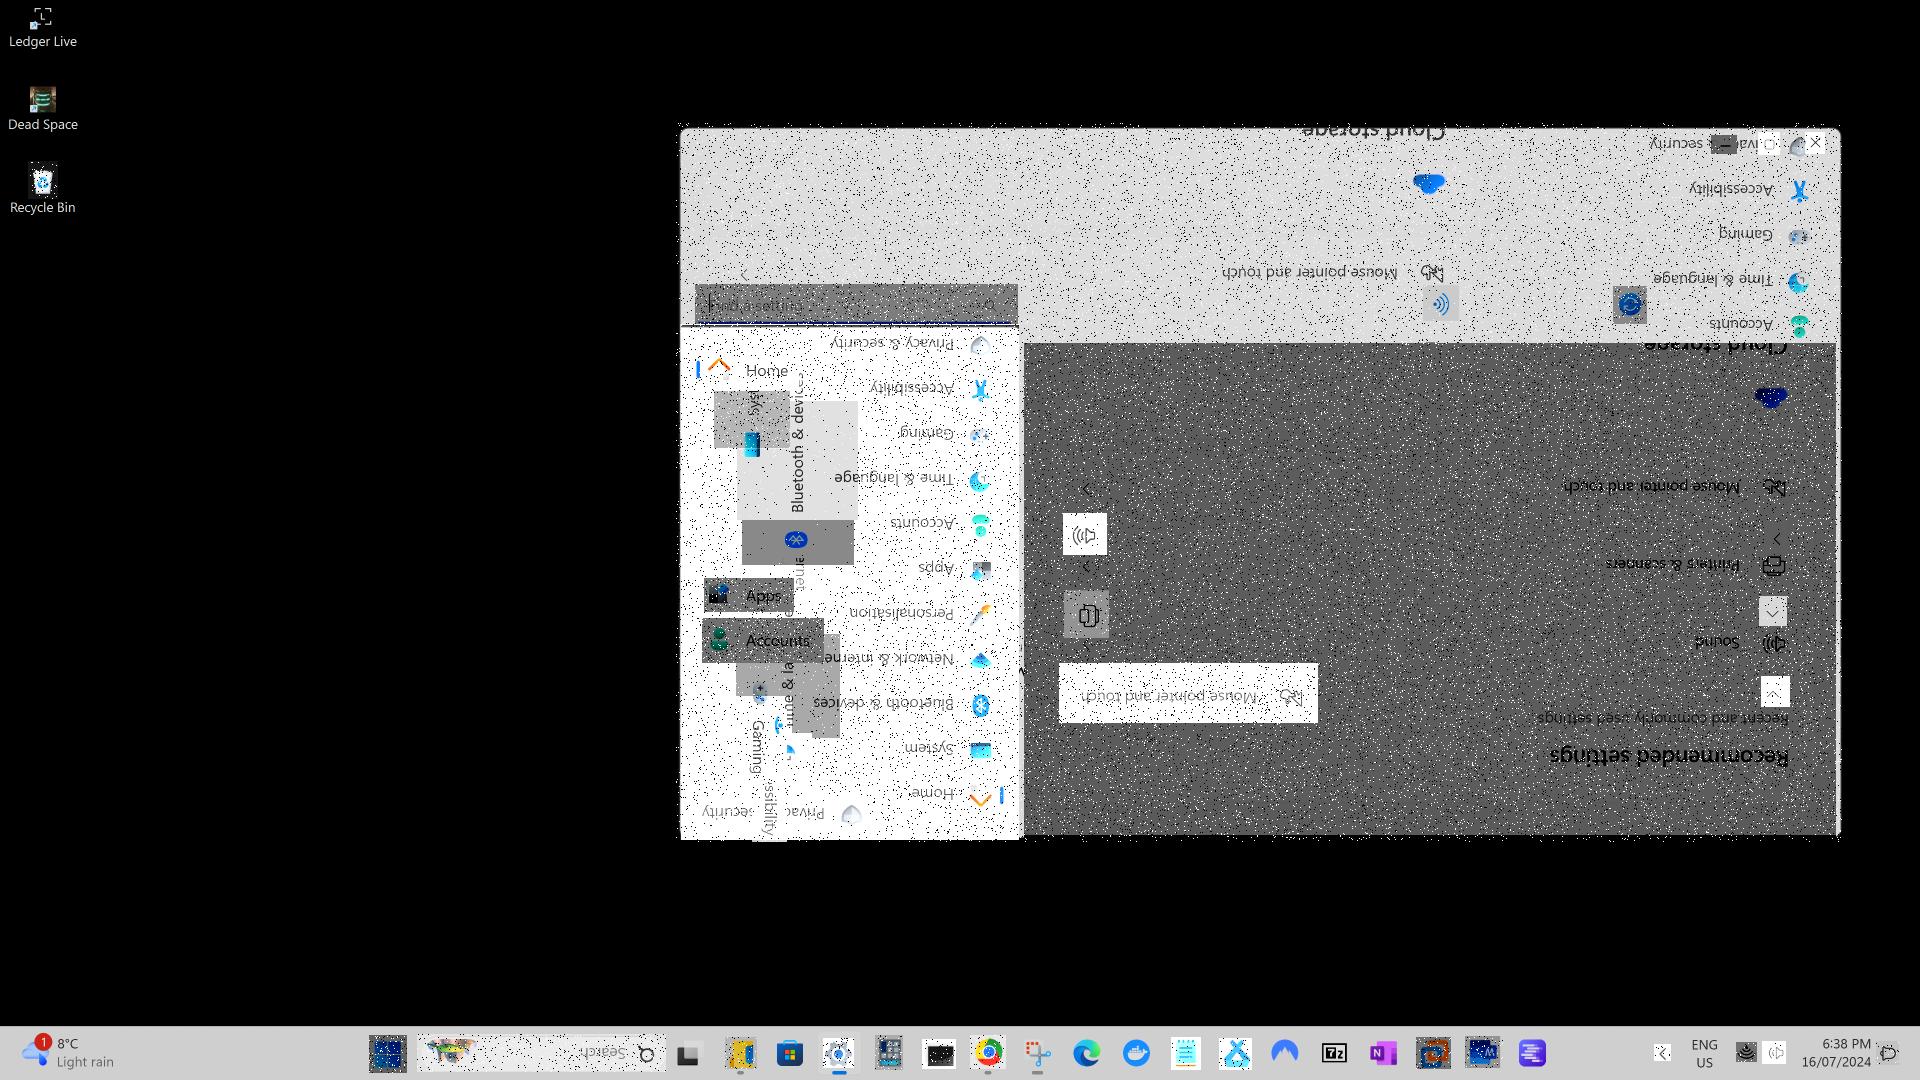Click the Recycle Bin icon
The width and height of the screenshot is (1920, 1080).
pyautogui.click(x=41, y=181)
